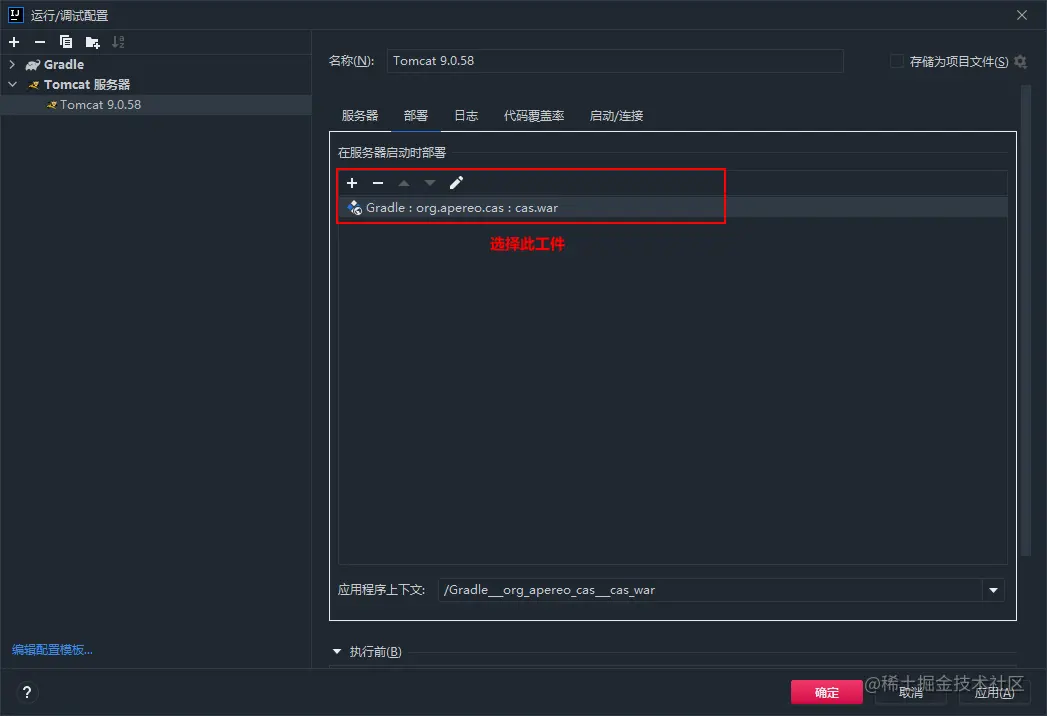
Task: Switch to the 部署 tab
Action: point(415,116)
